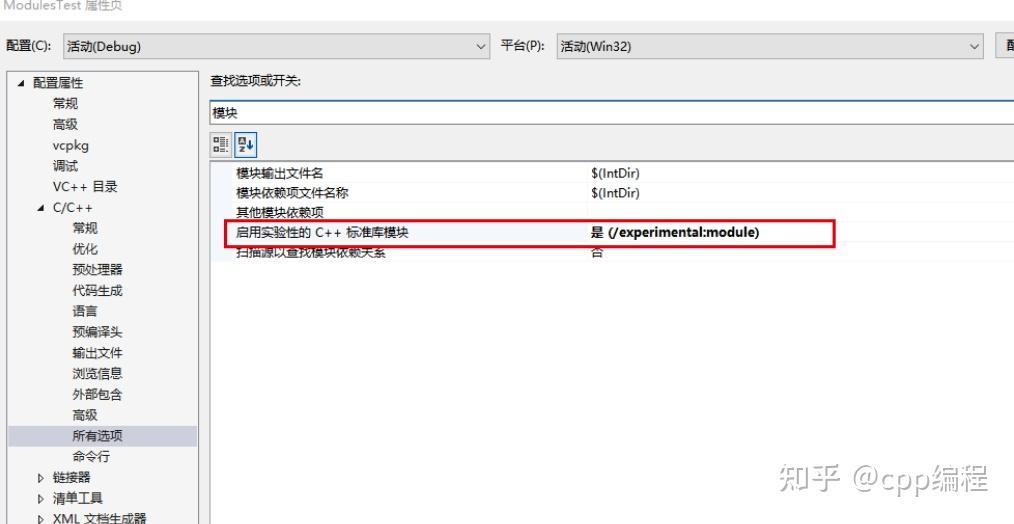Click the search options box containing 模块
1014x524 pixels.
[612, 113]
